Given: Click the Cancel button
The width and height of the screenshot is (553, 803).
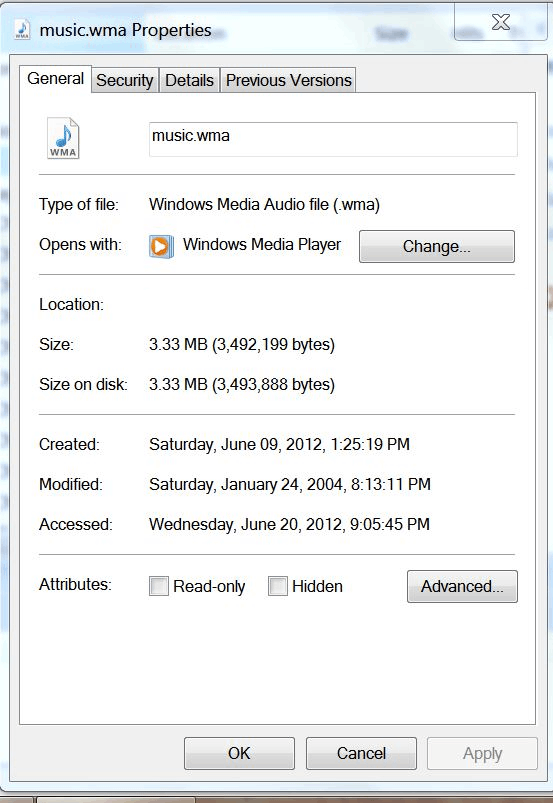Looking at the screenshot, I should coord(361,753).
